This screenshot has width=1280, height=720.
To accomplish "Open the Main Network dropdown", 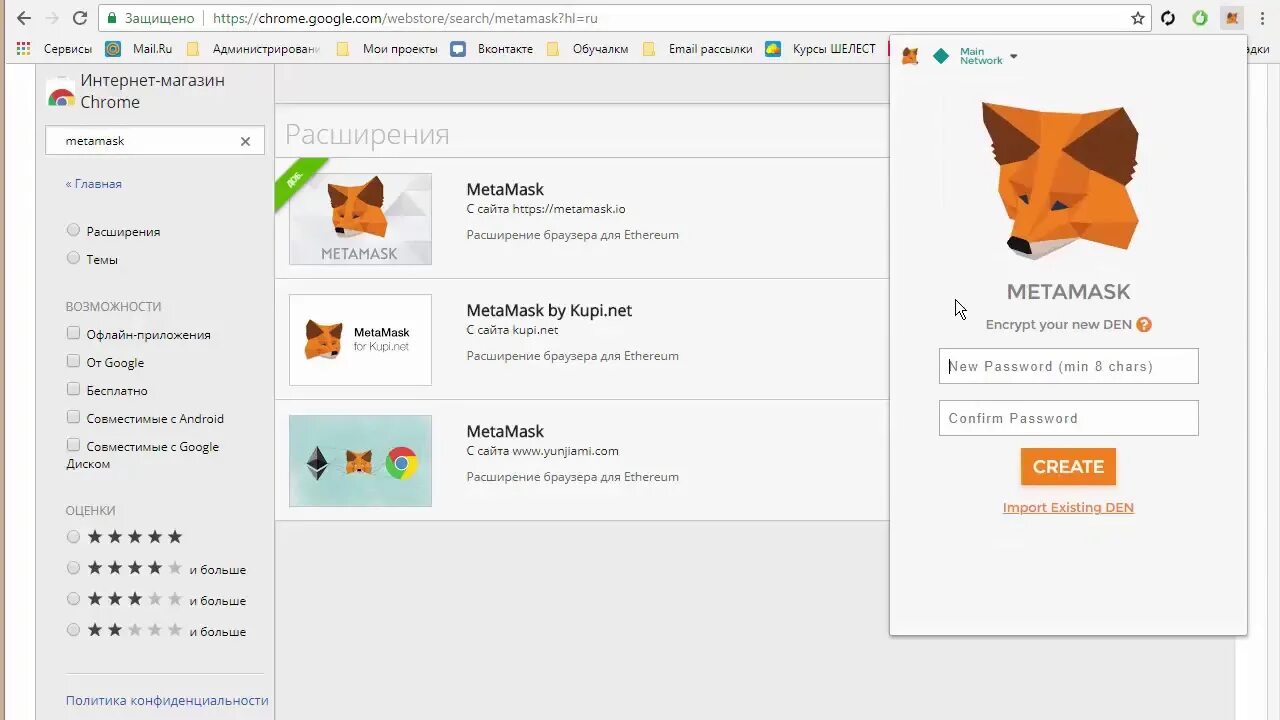I will click(988, 57).
